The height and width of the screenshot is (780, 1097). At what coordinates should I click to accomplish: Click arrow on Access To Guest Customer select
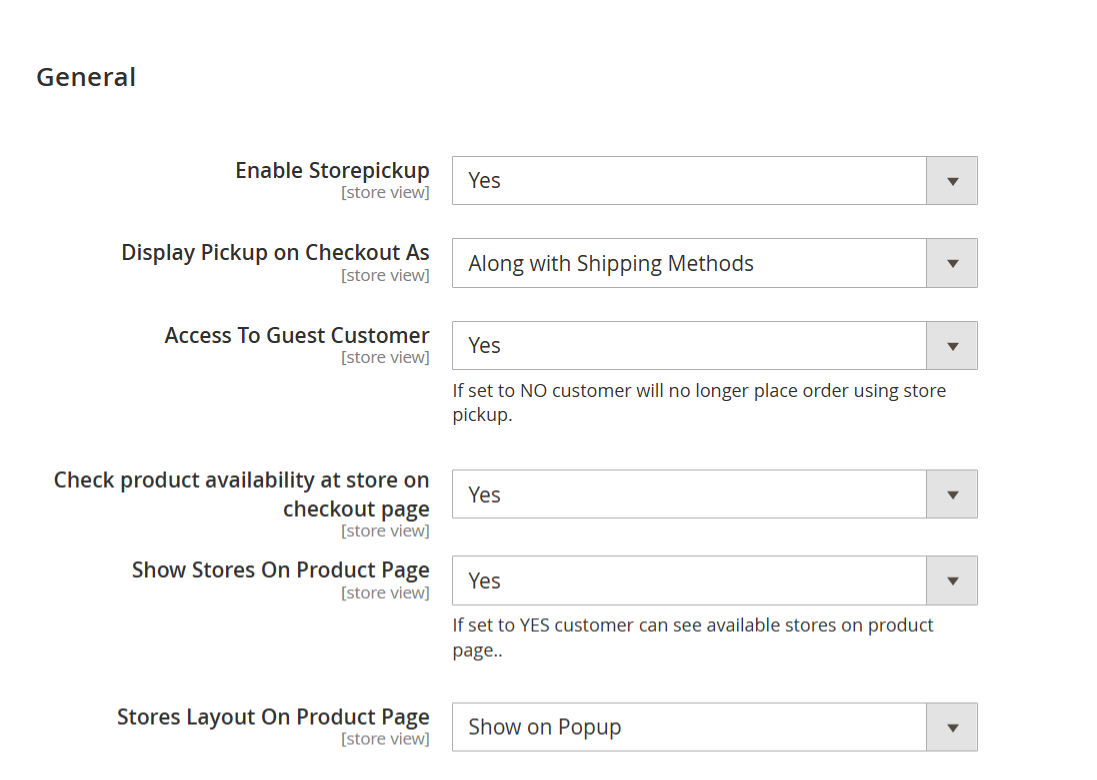951,346
